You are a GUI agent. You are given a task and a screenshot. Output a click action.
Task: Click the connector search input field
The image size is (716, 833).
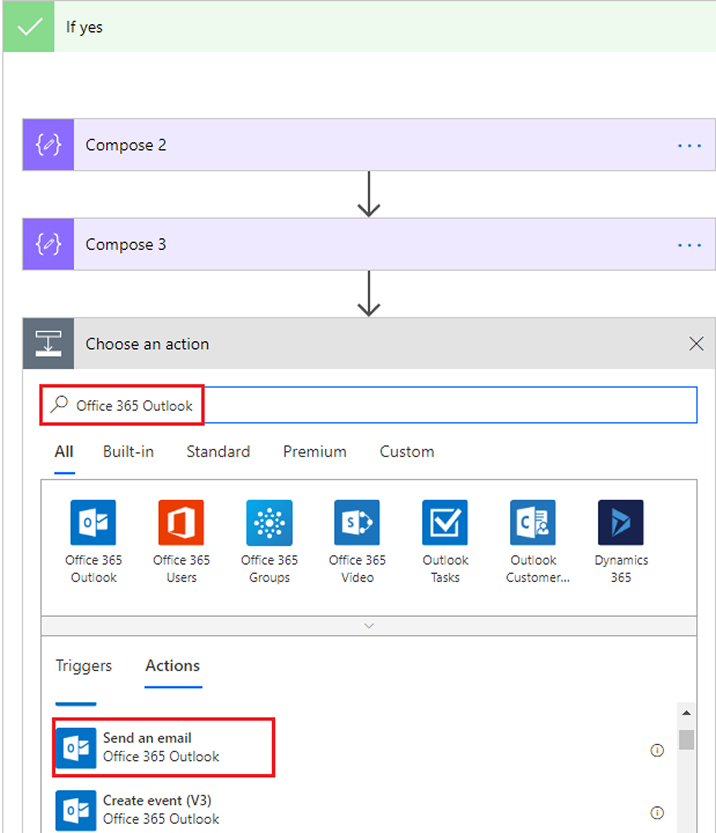[x=369, y=405]
